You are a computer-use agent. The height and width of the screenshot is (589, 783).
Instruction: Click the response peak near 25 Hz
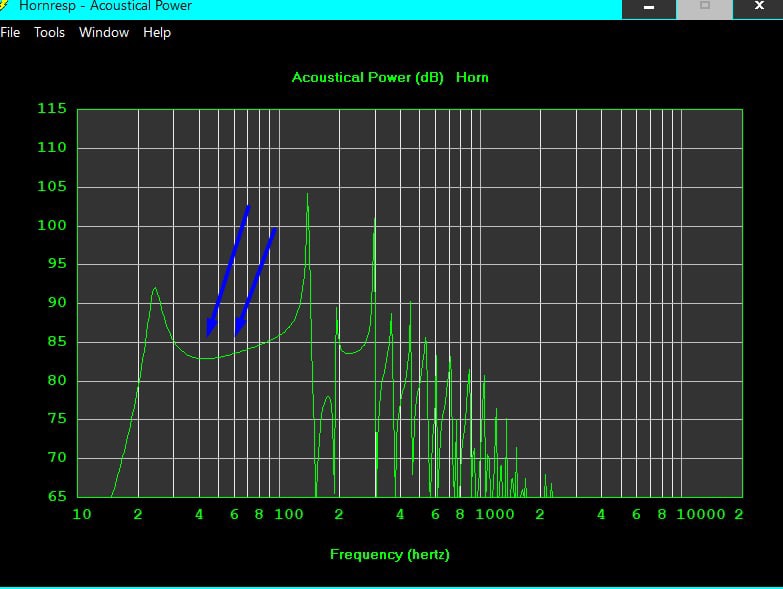(x=155, y=288)
